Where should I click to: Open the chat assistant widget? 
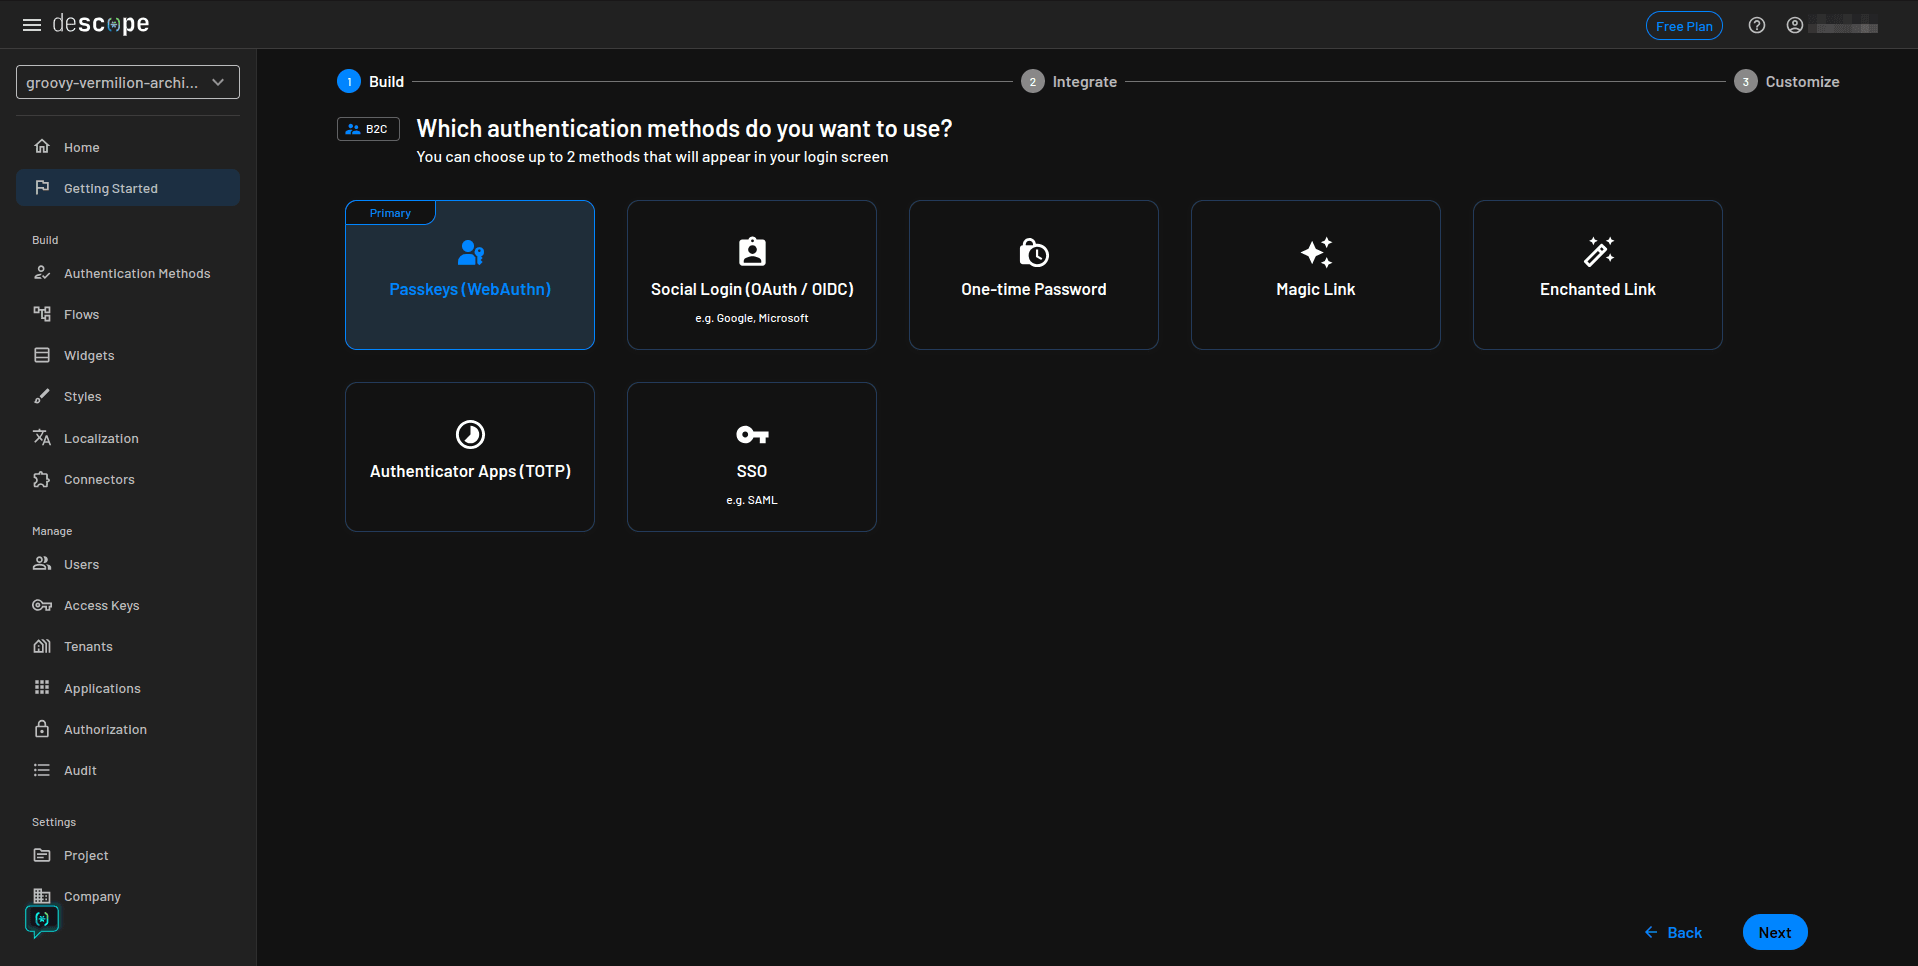pos(41,919)
